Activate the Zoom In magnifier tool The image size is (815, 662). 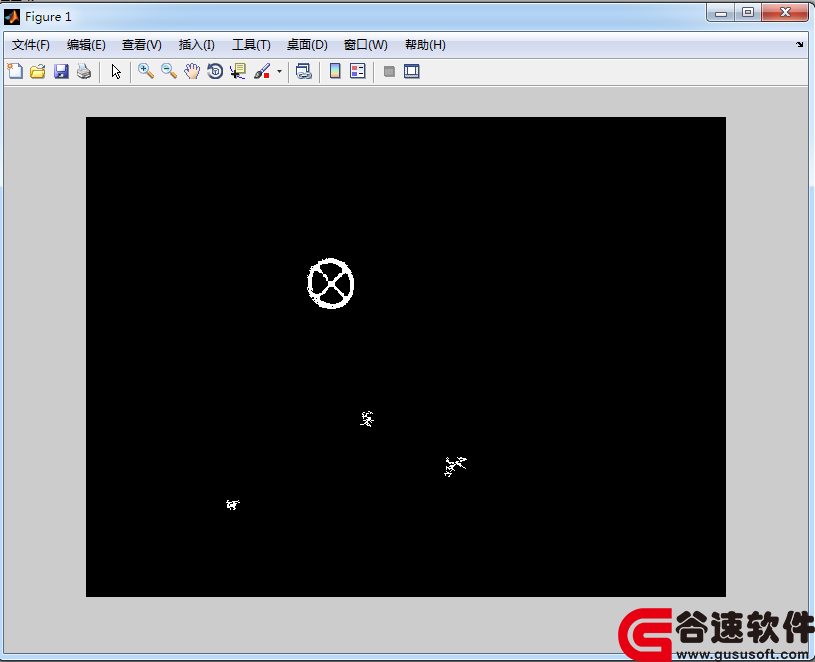point(146,71)
